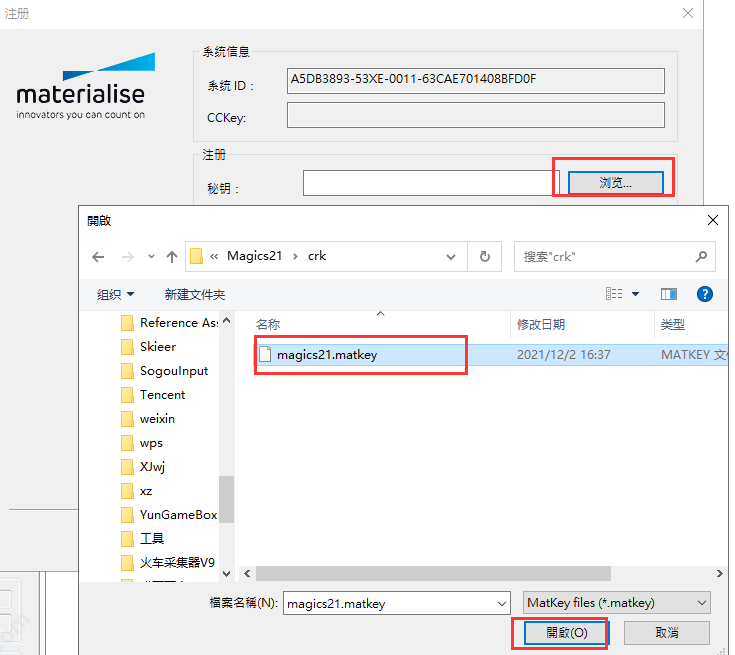735x655 pixels.
Task: Select the YunGameBox folder
Action: 169,515
